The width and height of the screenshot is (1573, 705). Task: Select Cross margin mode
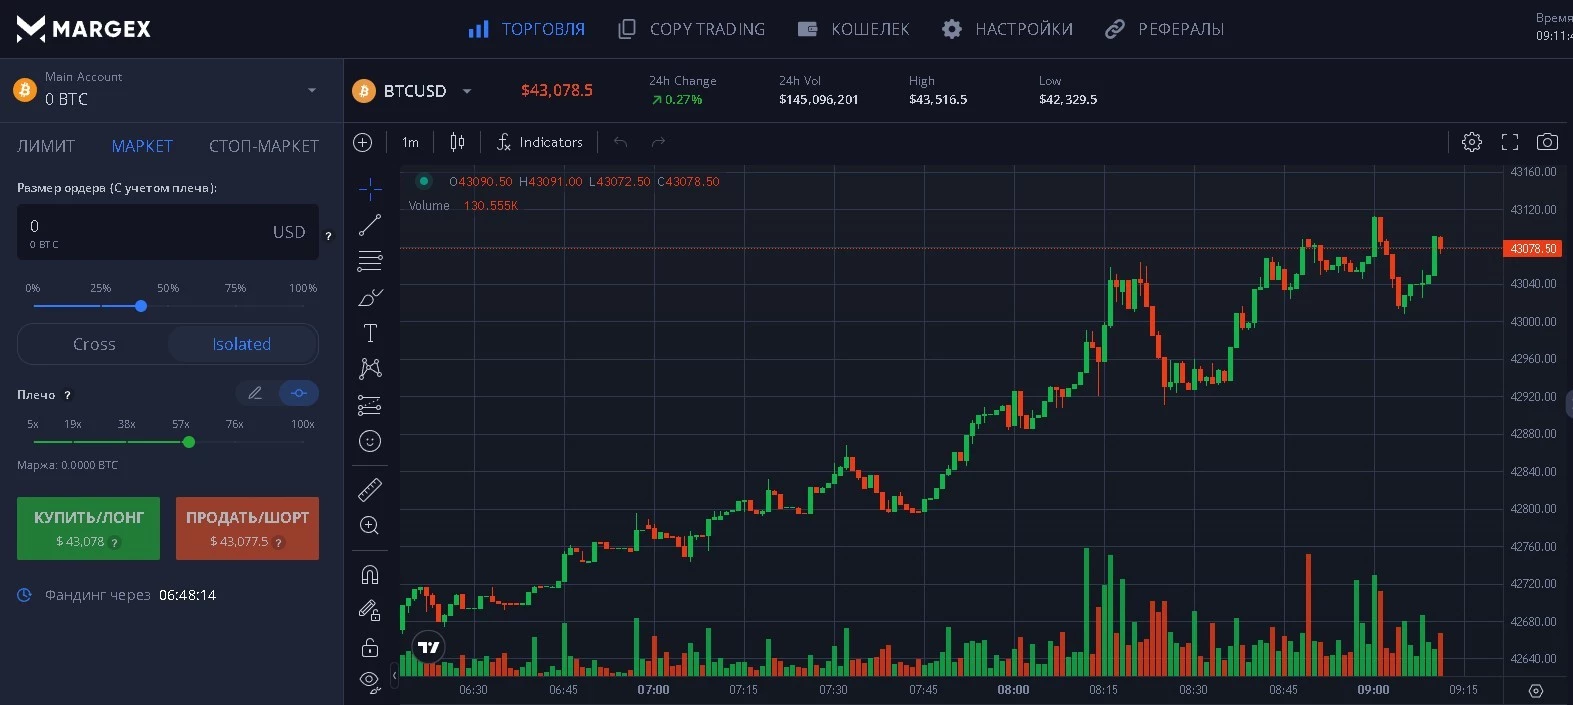click(94, 344)
